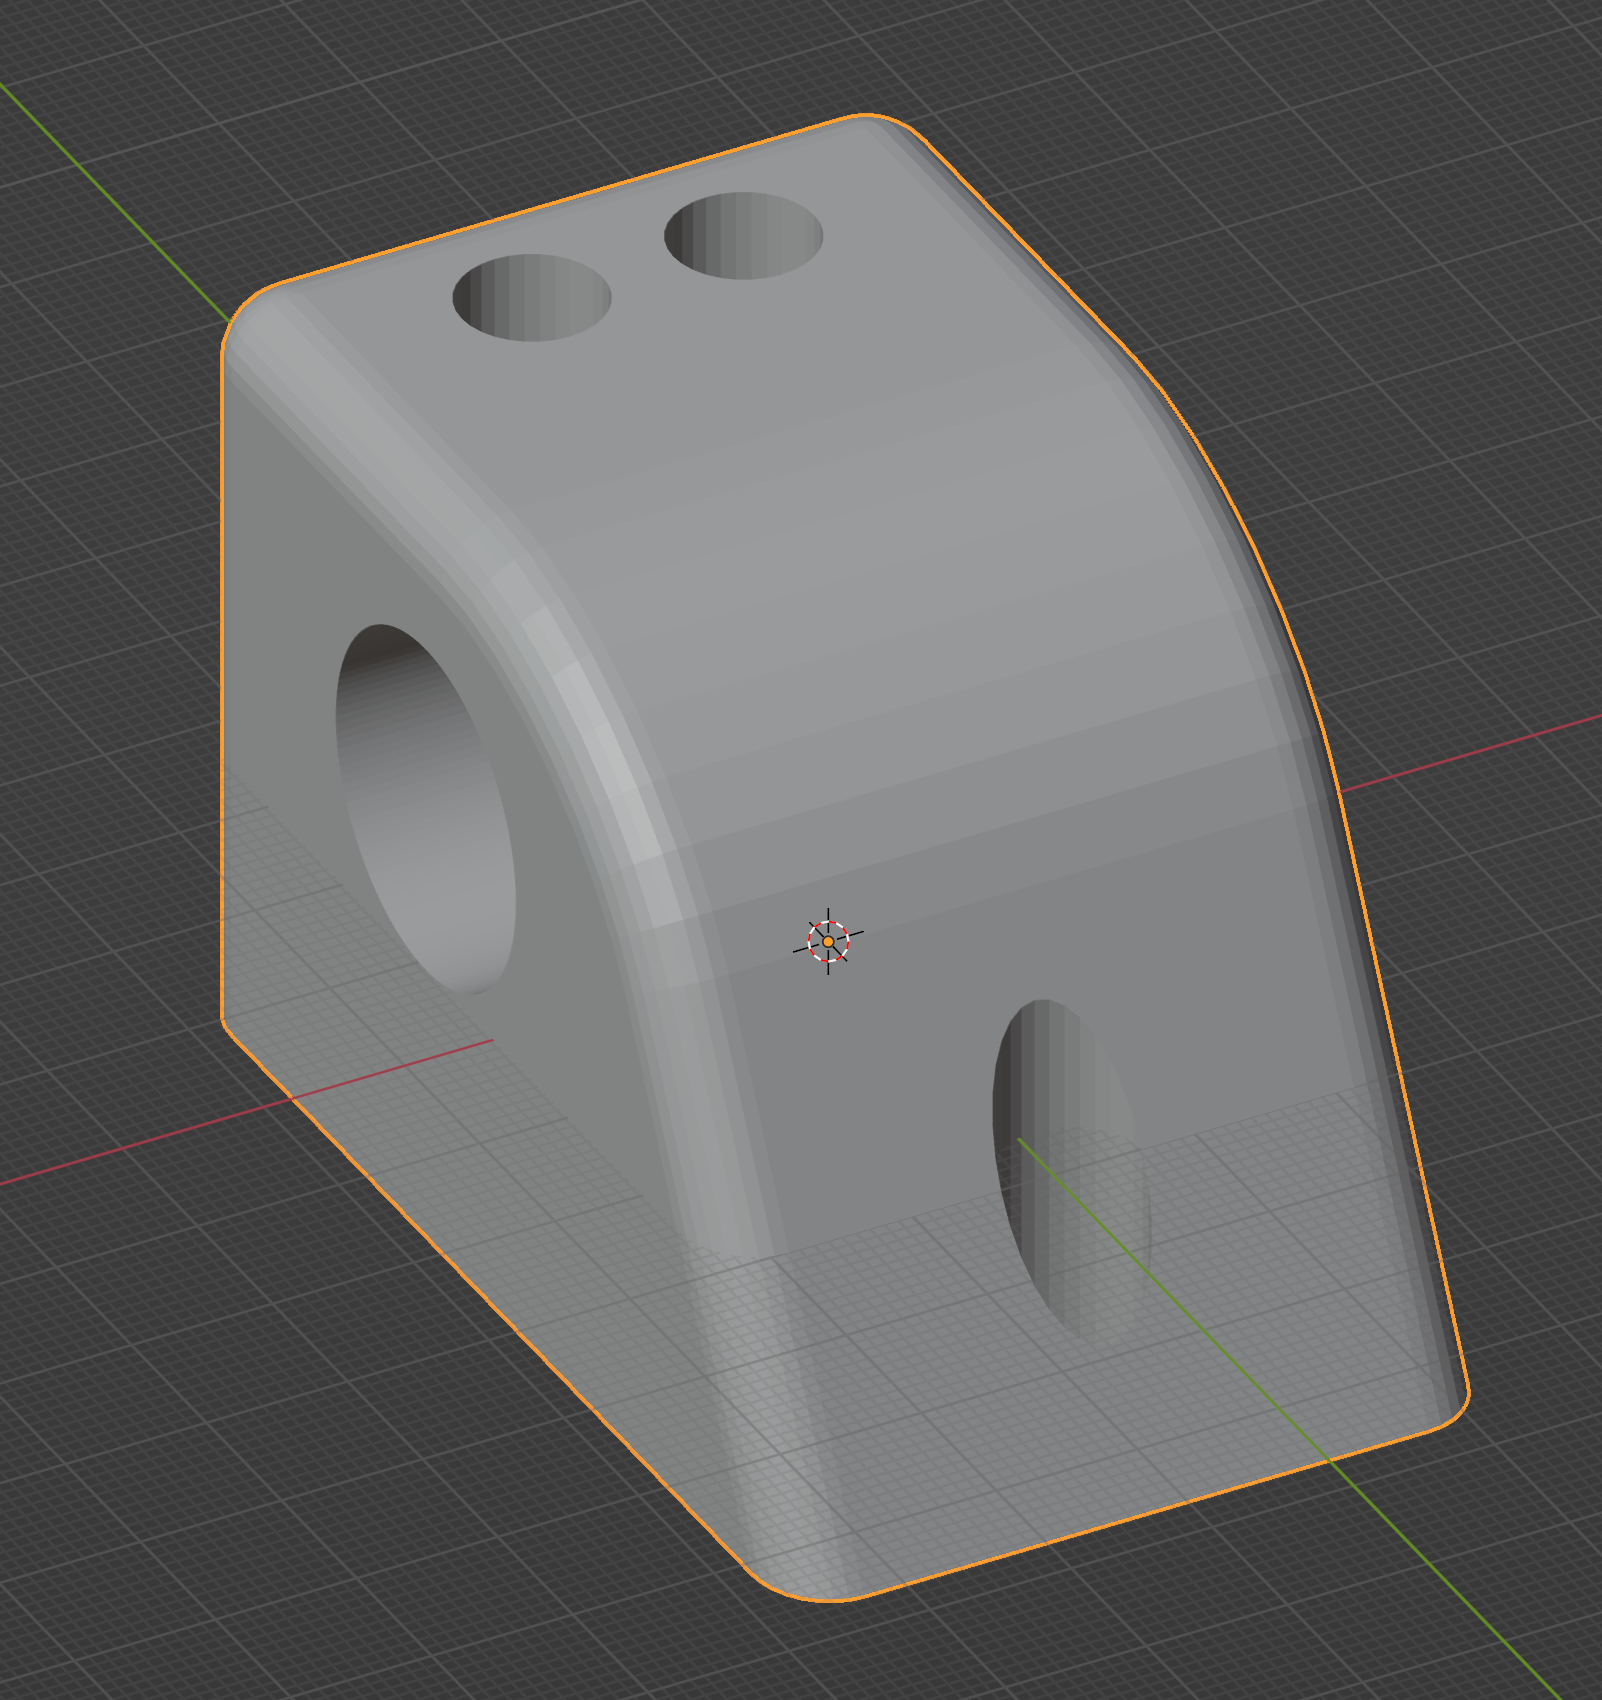Image resolution: width=1602 pixels, height=1700 pixels.
Task: Click the oval hole on the curved front face
Action: coord(1071,1170)
